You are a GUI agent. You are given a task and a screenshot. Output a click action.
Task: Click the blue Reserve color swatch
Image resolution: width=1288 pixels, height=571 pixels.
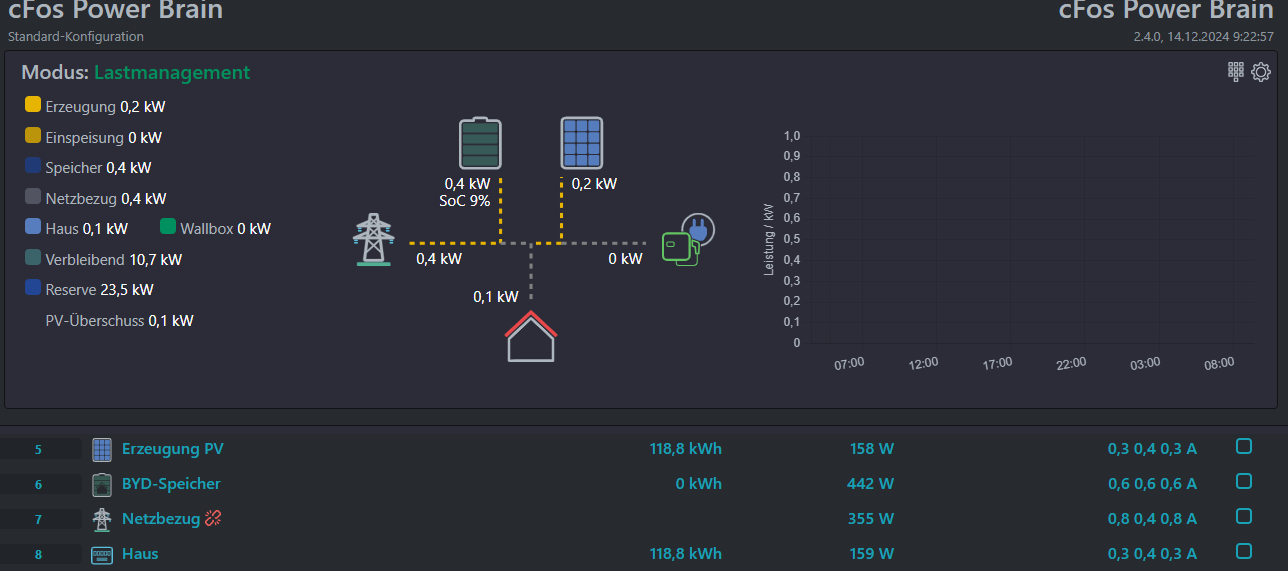pos(33,288)
